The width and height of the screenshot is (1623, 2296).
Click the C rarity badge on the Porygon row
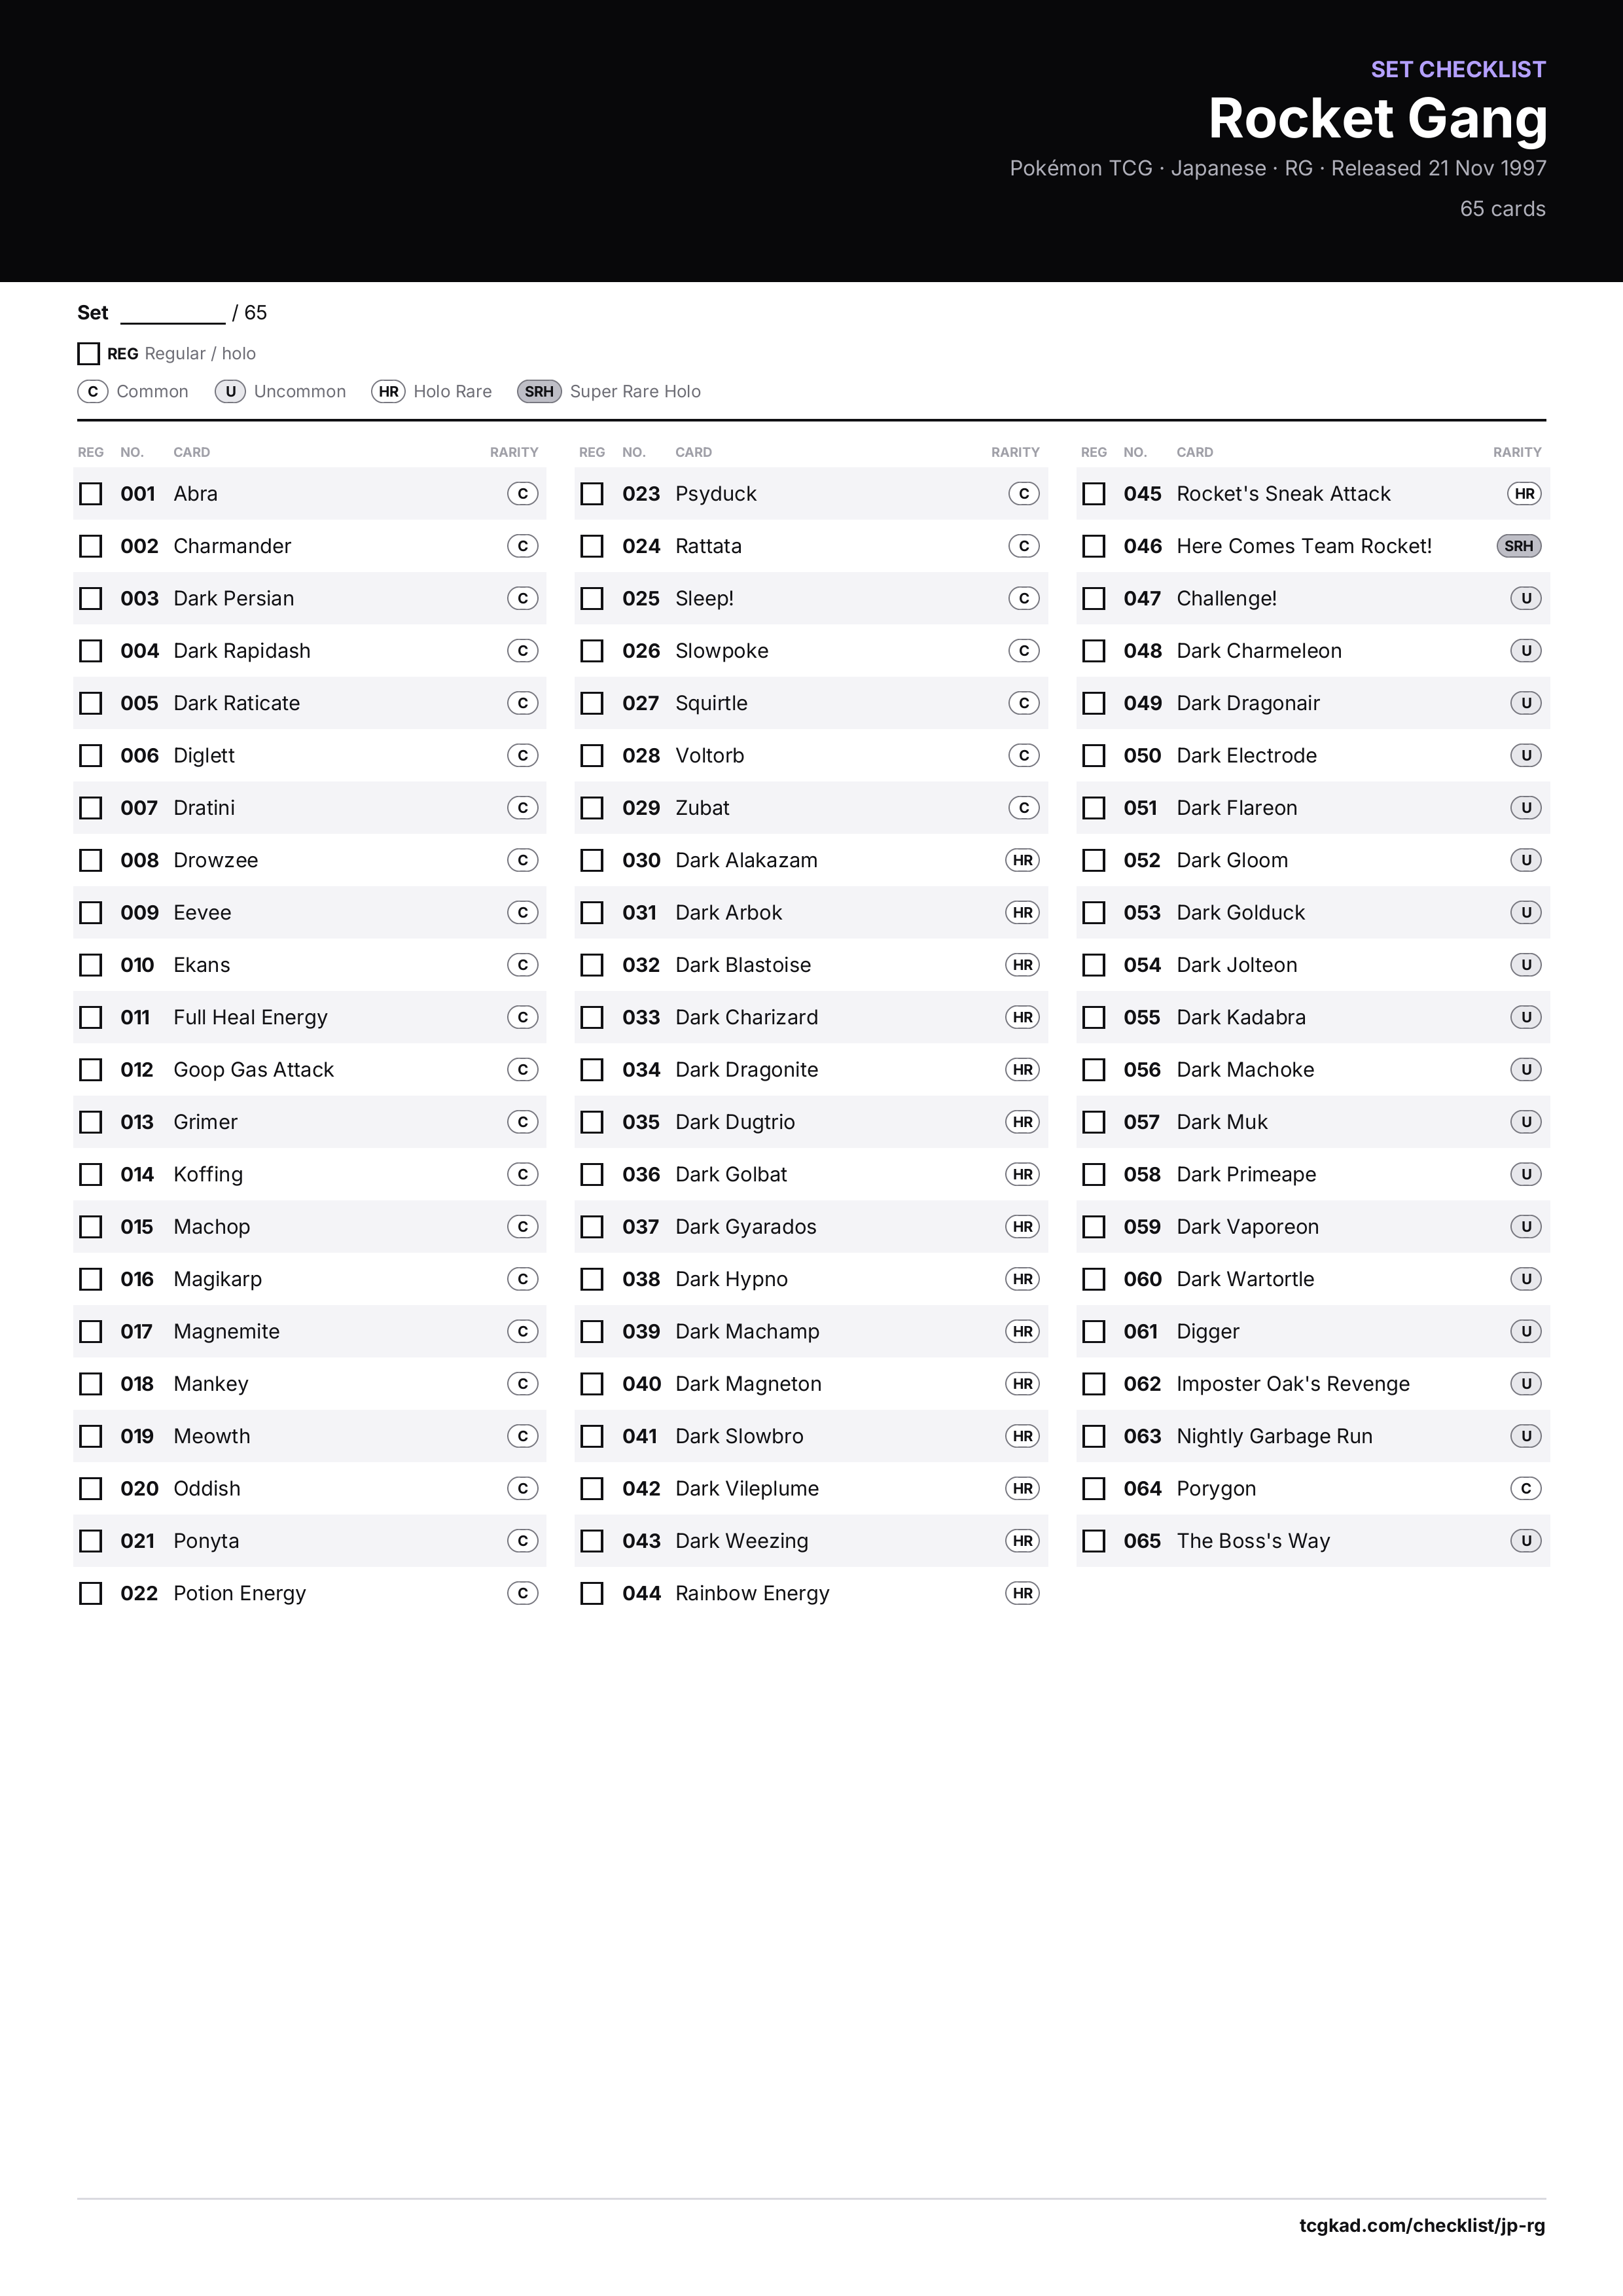1525,1488
